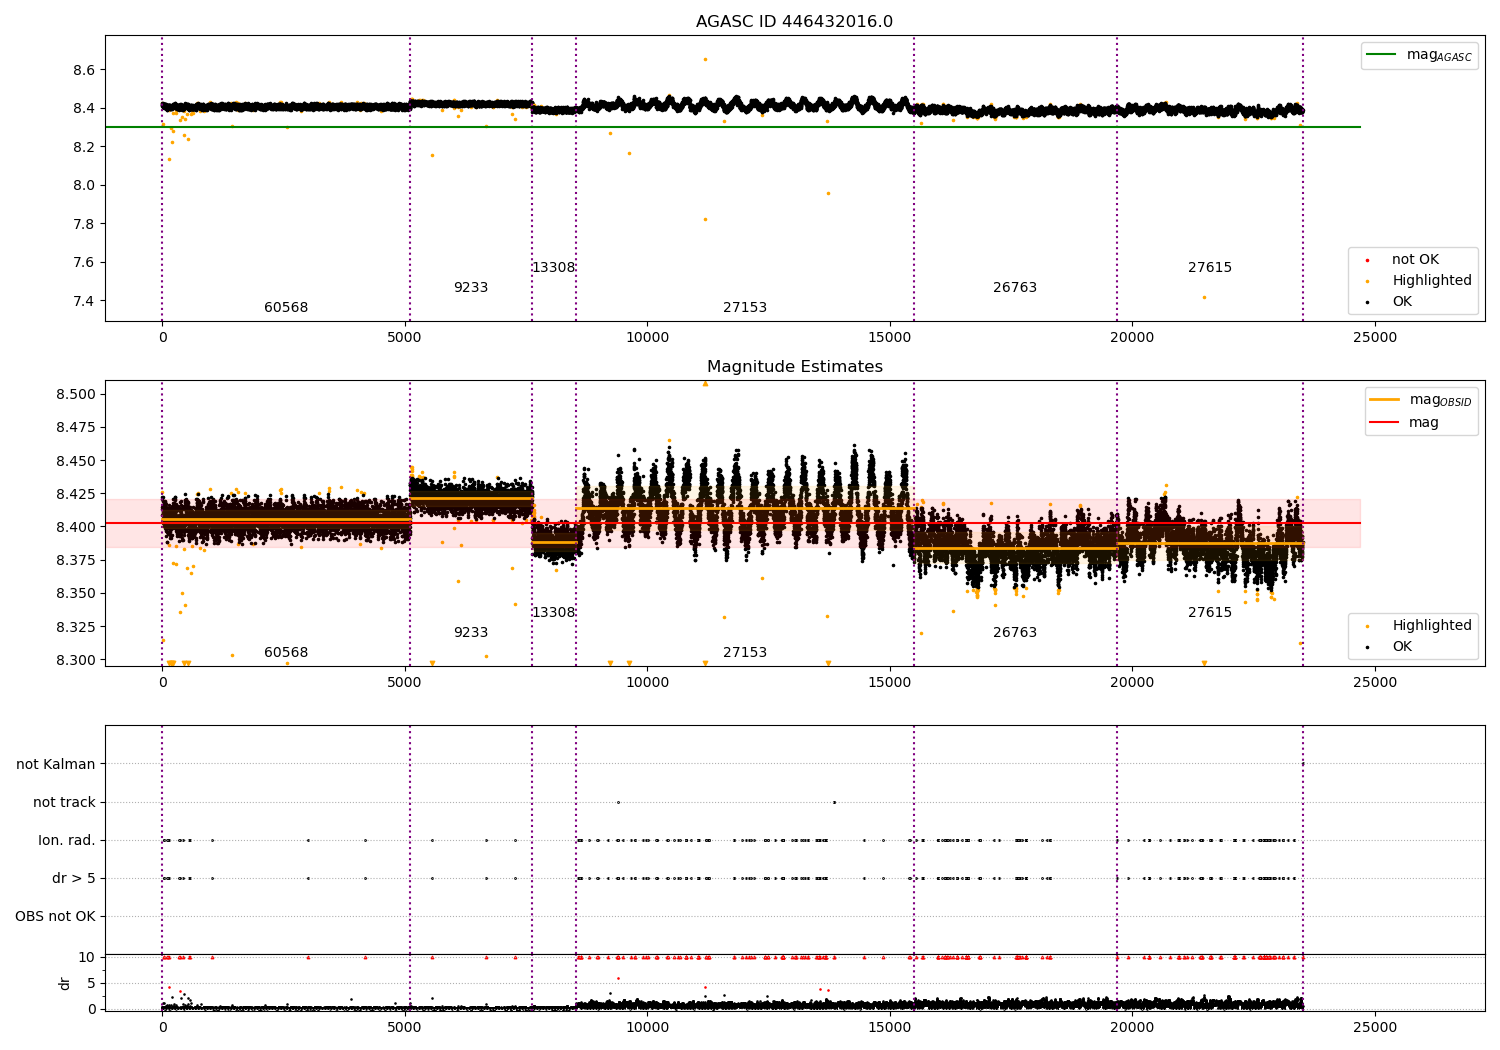Click the lowest orange outlier near 7.4 in top panel
This screenshot has width=1500, height=1050.
pos(1204,297)
